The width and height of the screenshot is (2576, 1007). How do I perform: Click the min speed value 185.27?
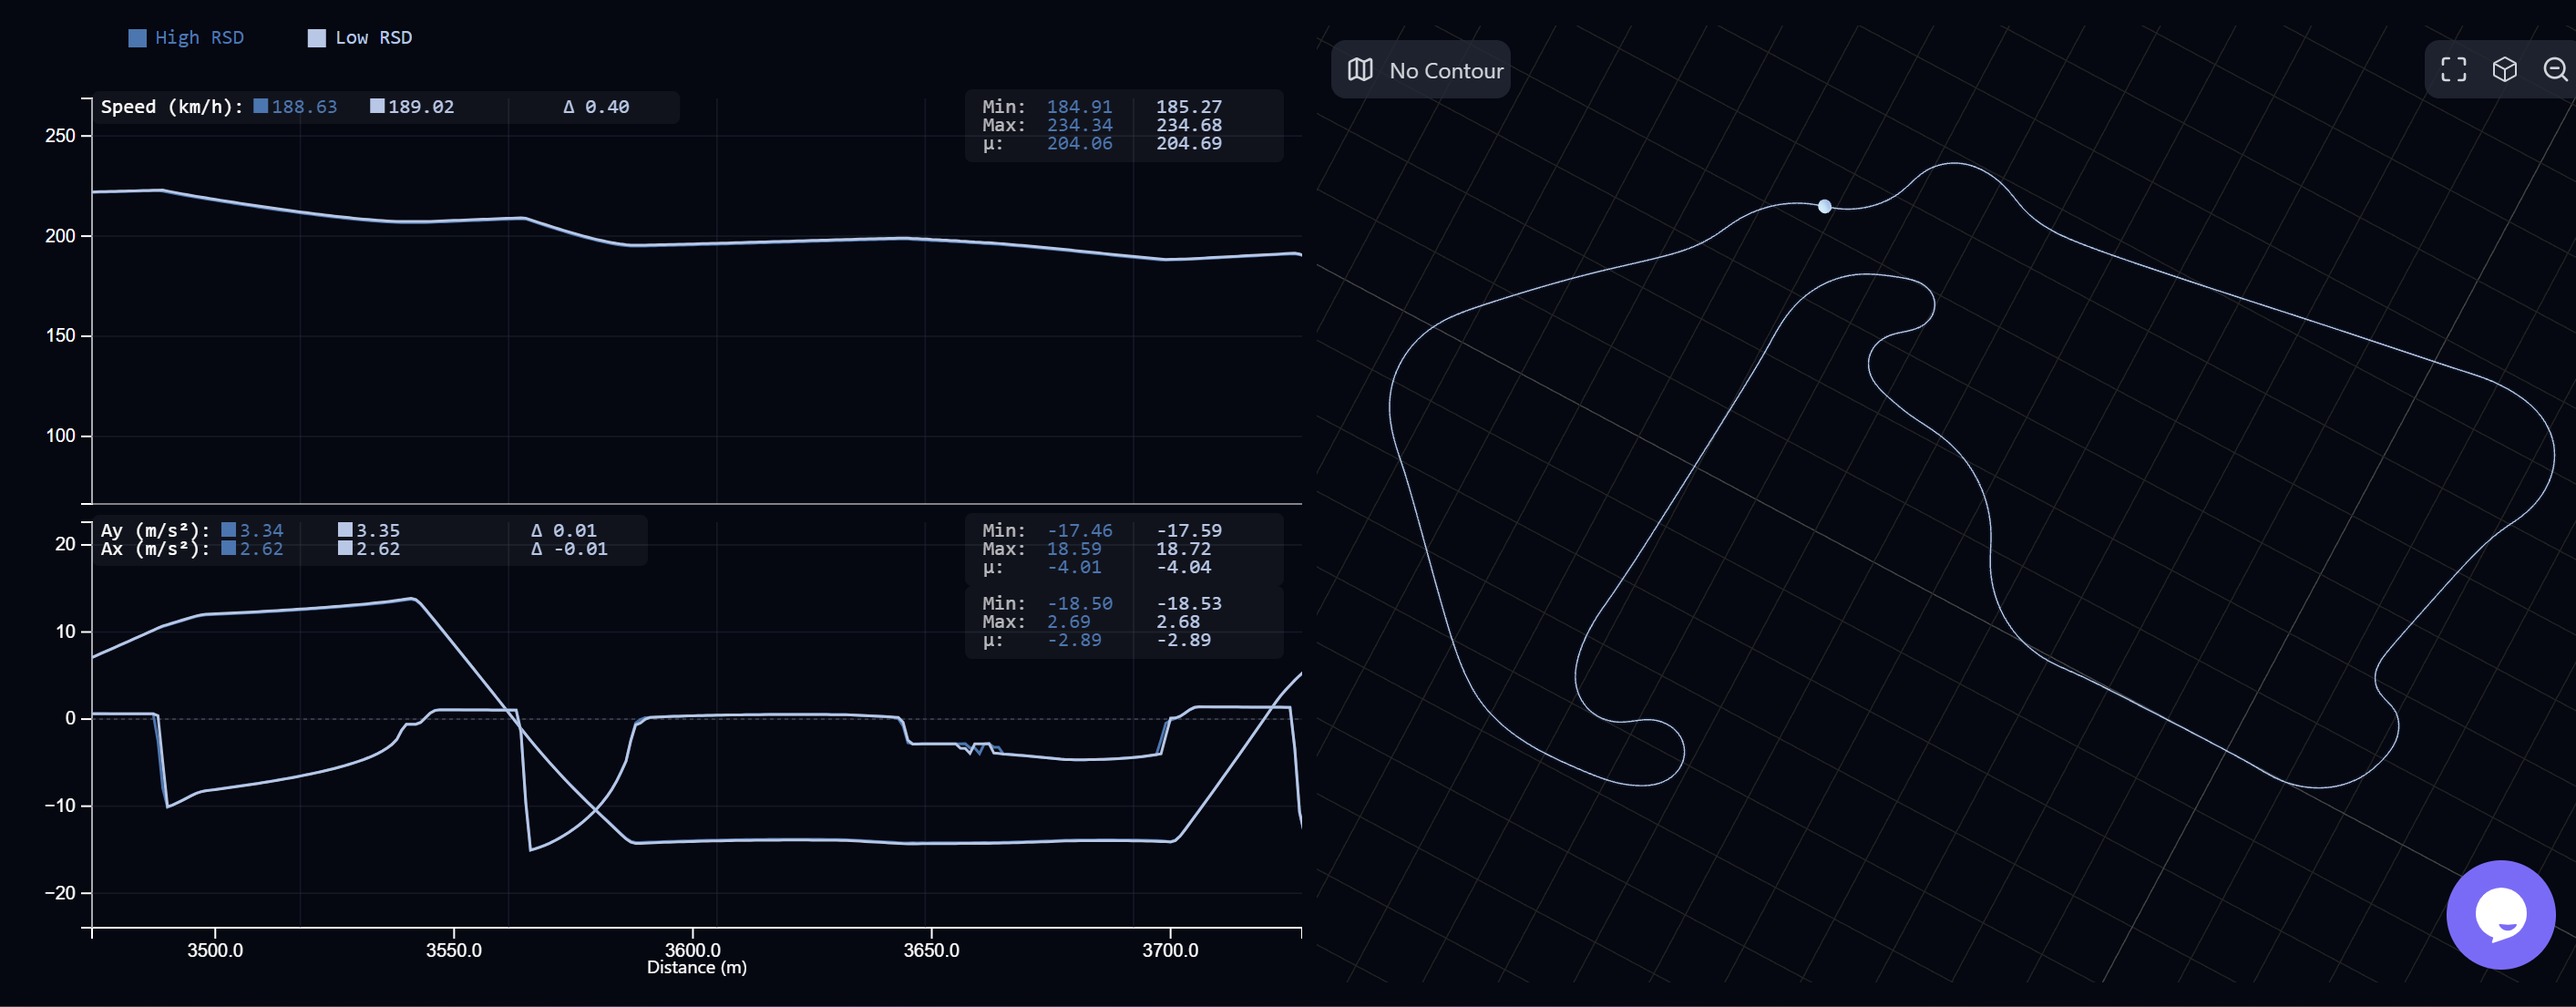click(x=1189, y=106)
